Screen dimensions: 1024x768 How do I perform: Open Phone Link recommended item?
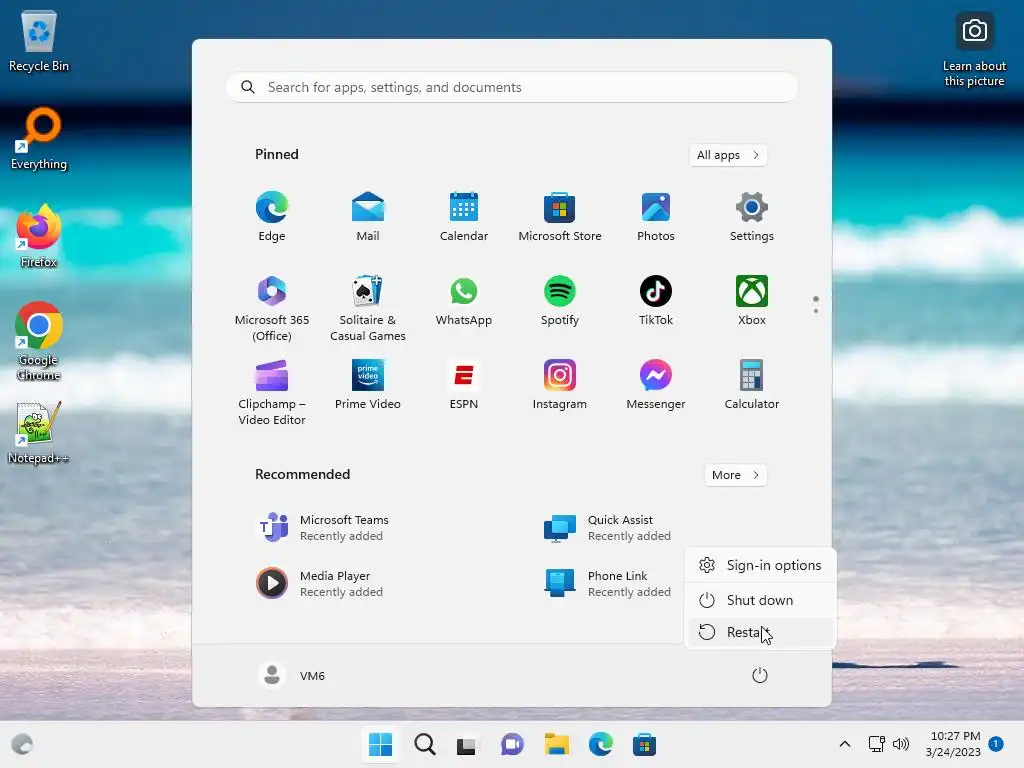tap(607, 584)
